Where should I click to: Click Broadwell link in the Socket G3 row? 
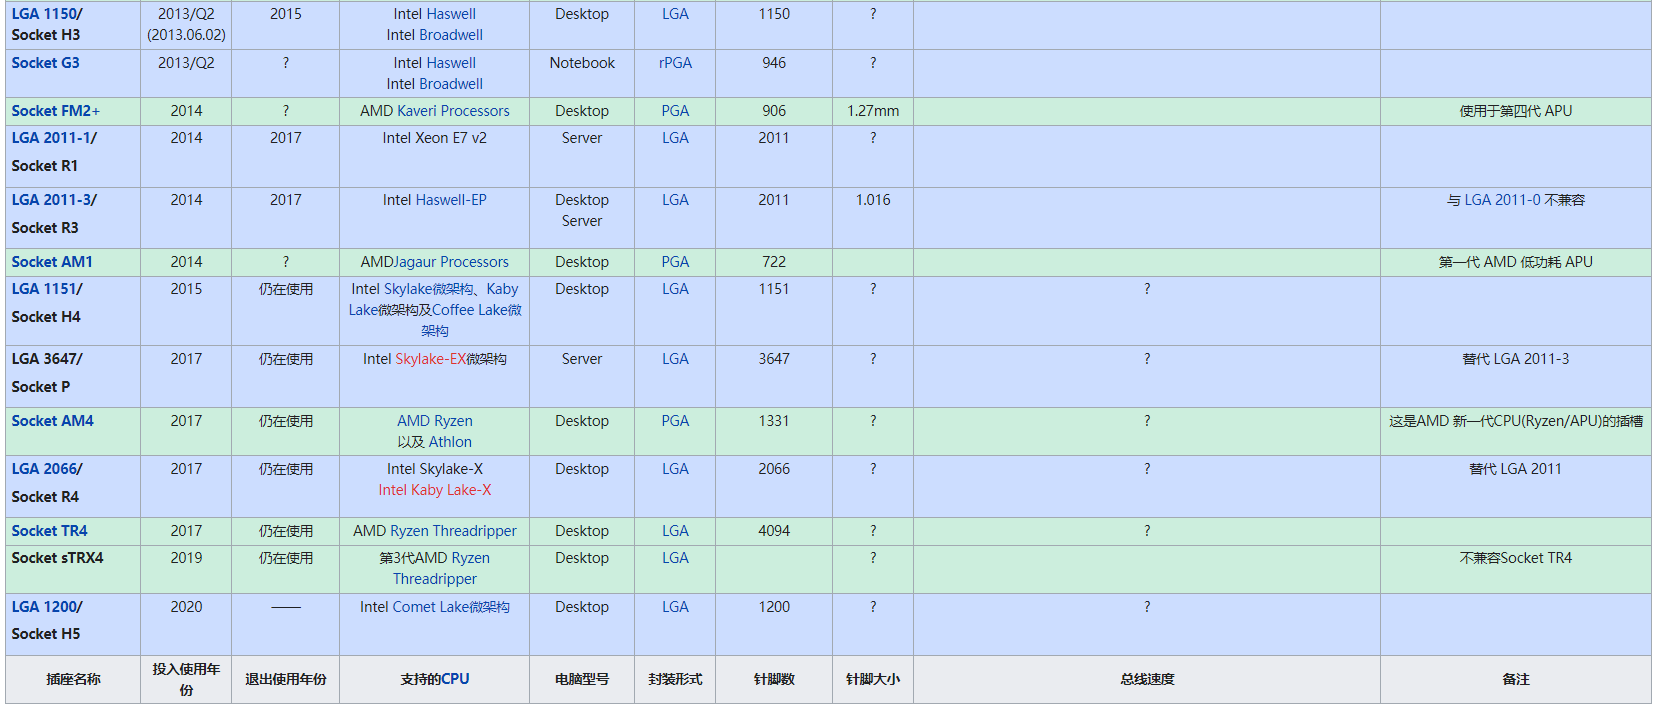pos(451,84)
